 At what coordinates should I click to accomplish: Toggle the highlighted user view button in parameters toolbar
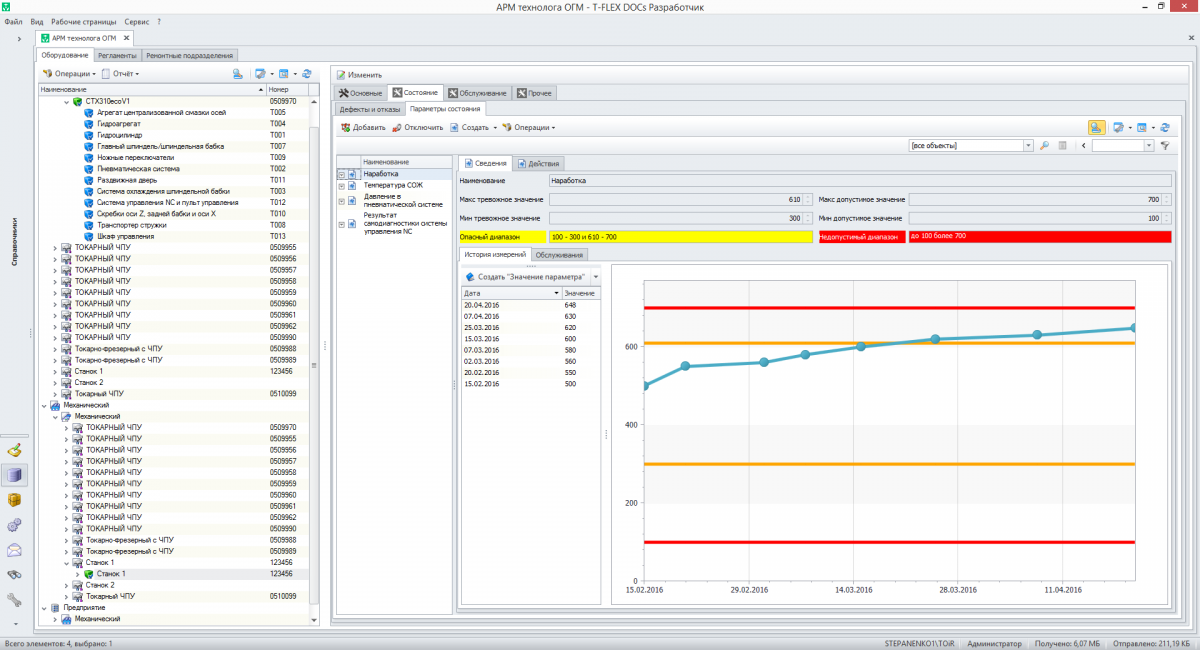coord(1096,128)
